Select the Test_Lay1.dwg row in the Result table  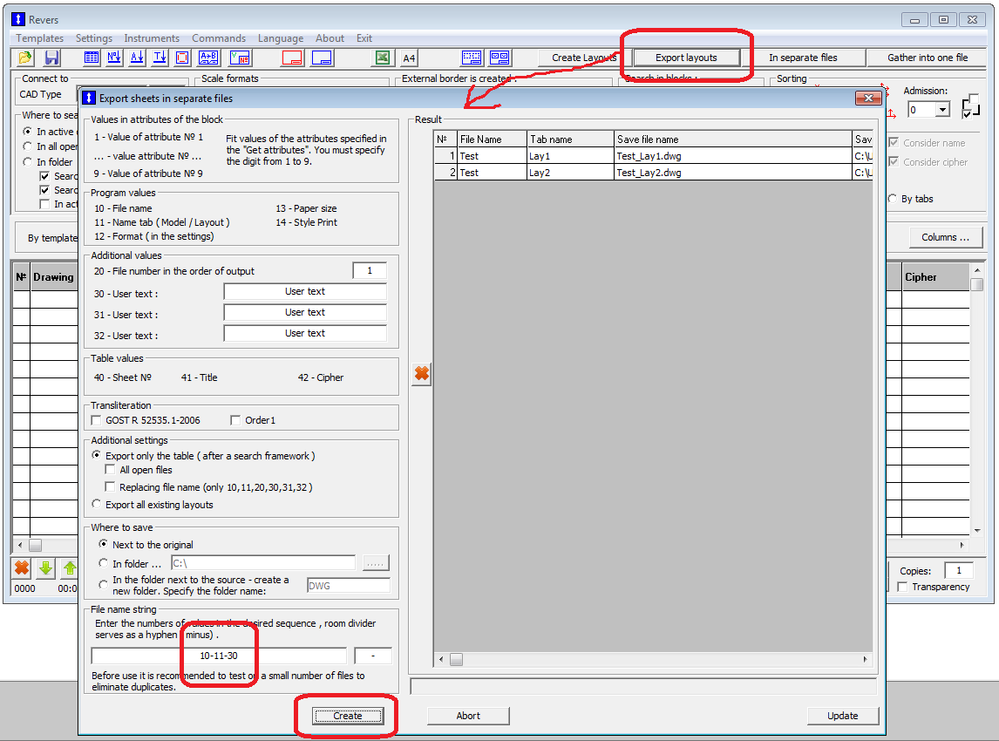pyautogui.click(x=653, y=156)
